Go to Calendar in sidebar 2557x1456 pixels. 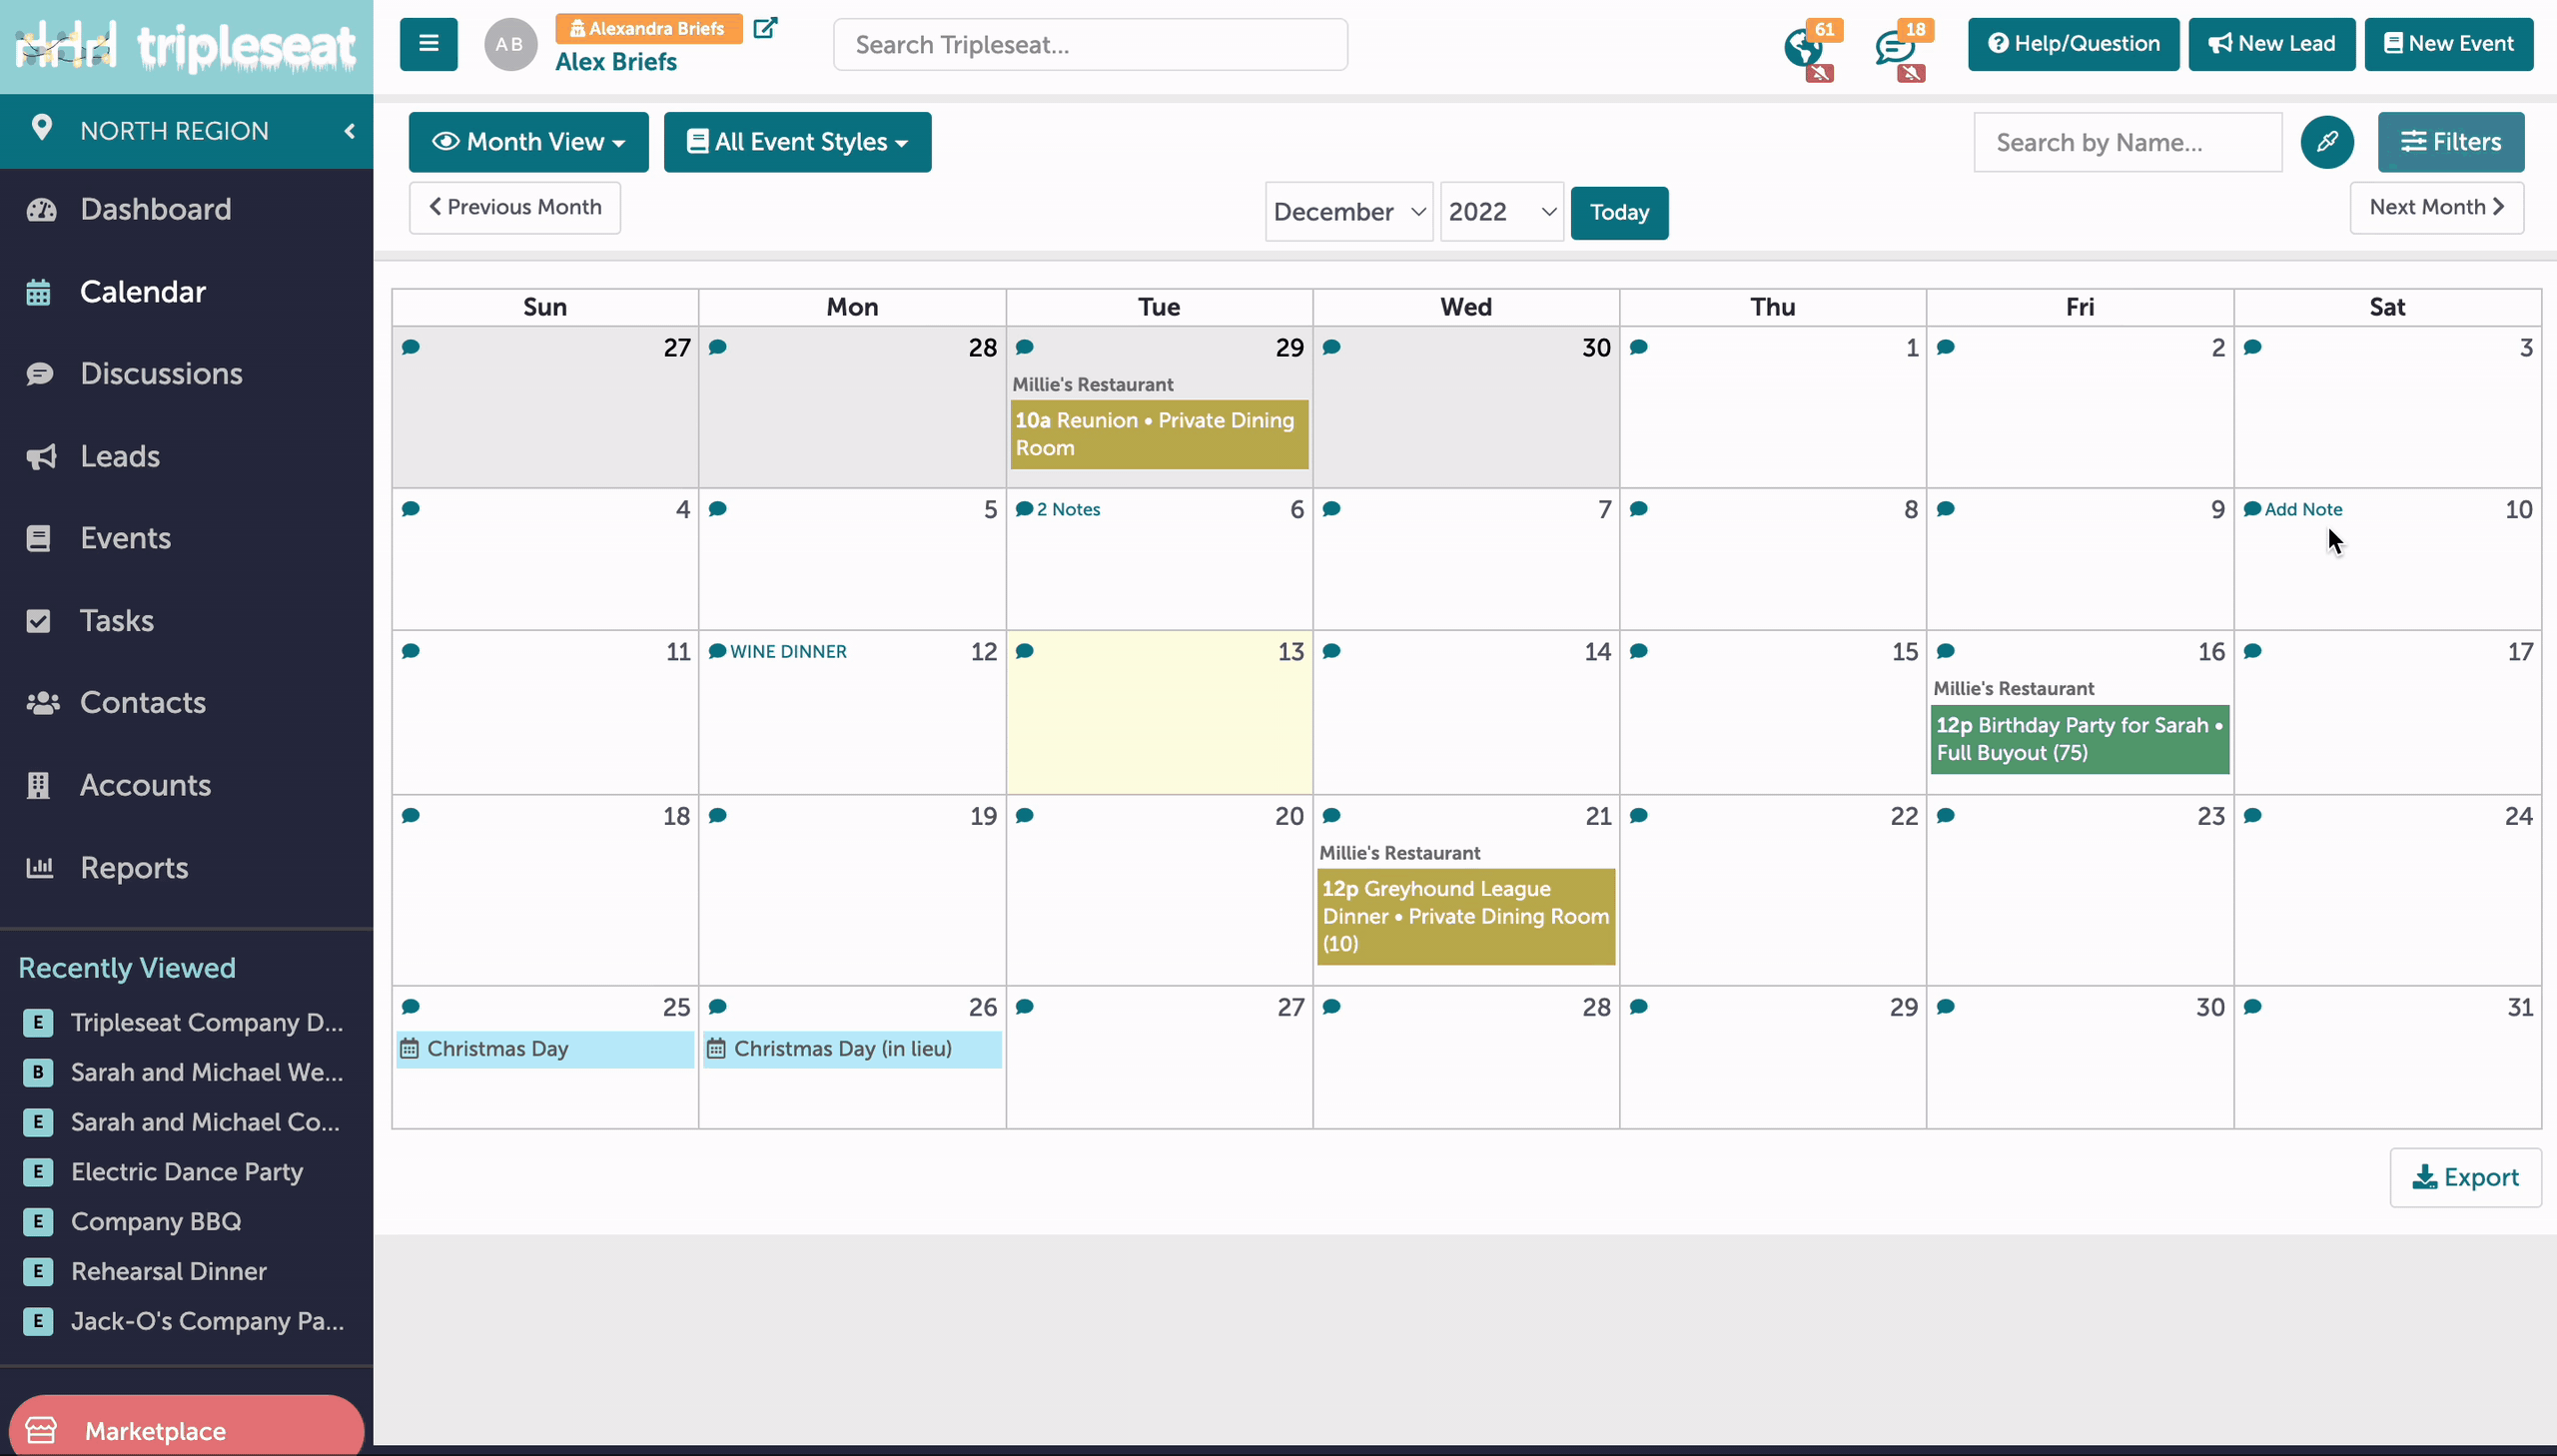[x=143, y=292]
